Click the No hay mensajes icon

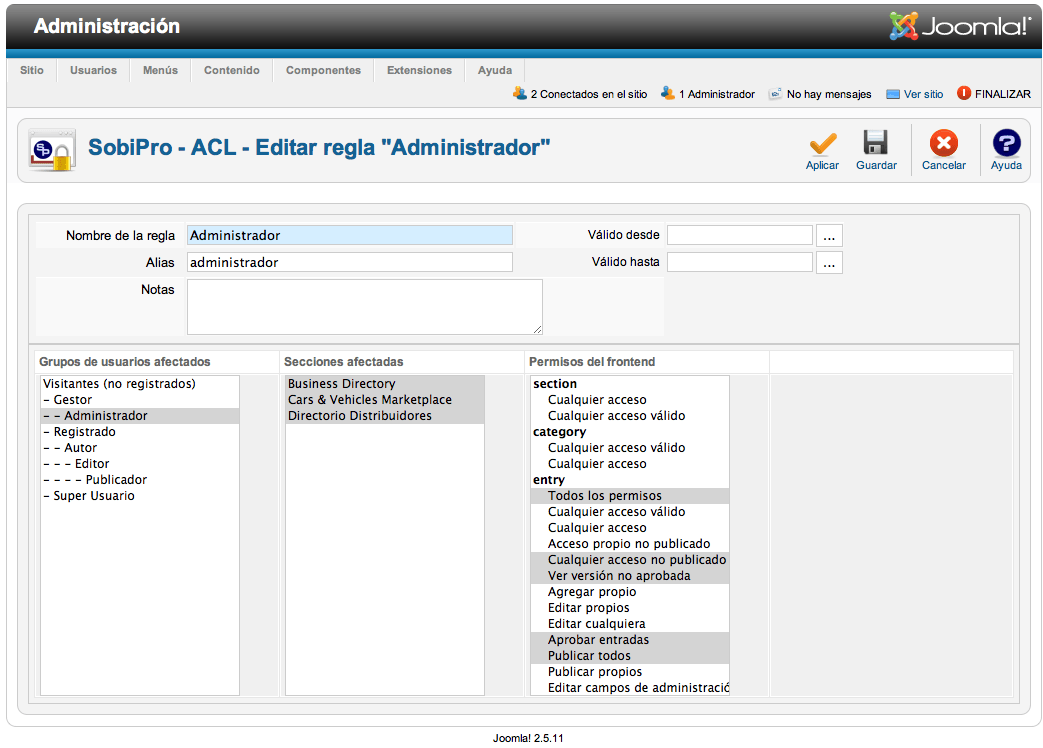[775, 94]
